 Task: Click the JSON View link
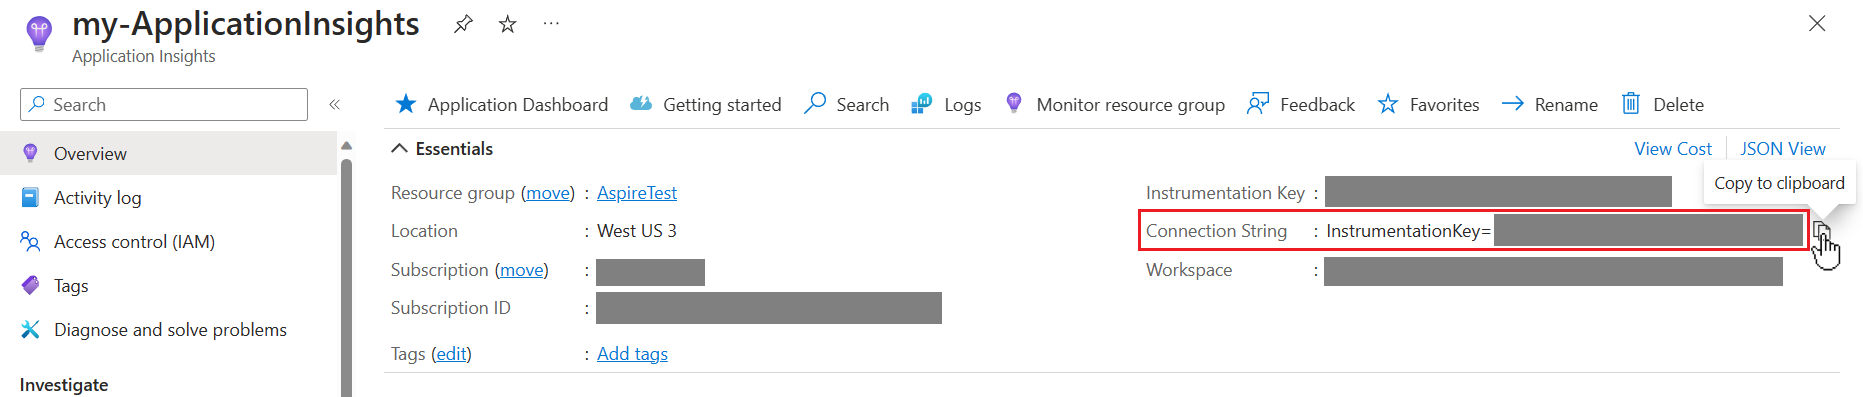point(1783,149)
